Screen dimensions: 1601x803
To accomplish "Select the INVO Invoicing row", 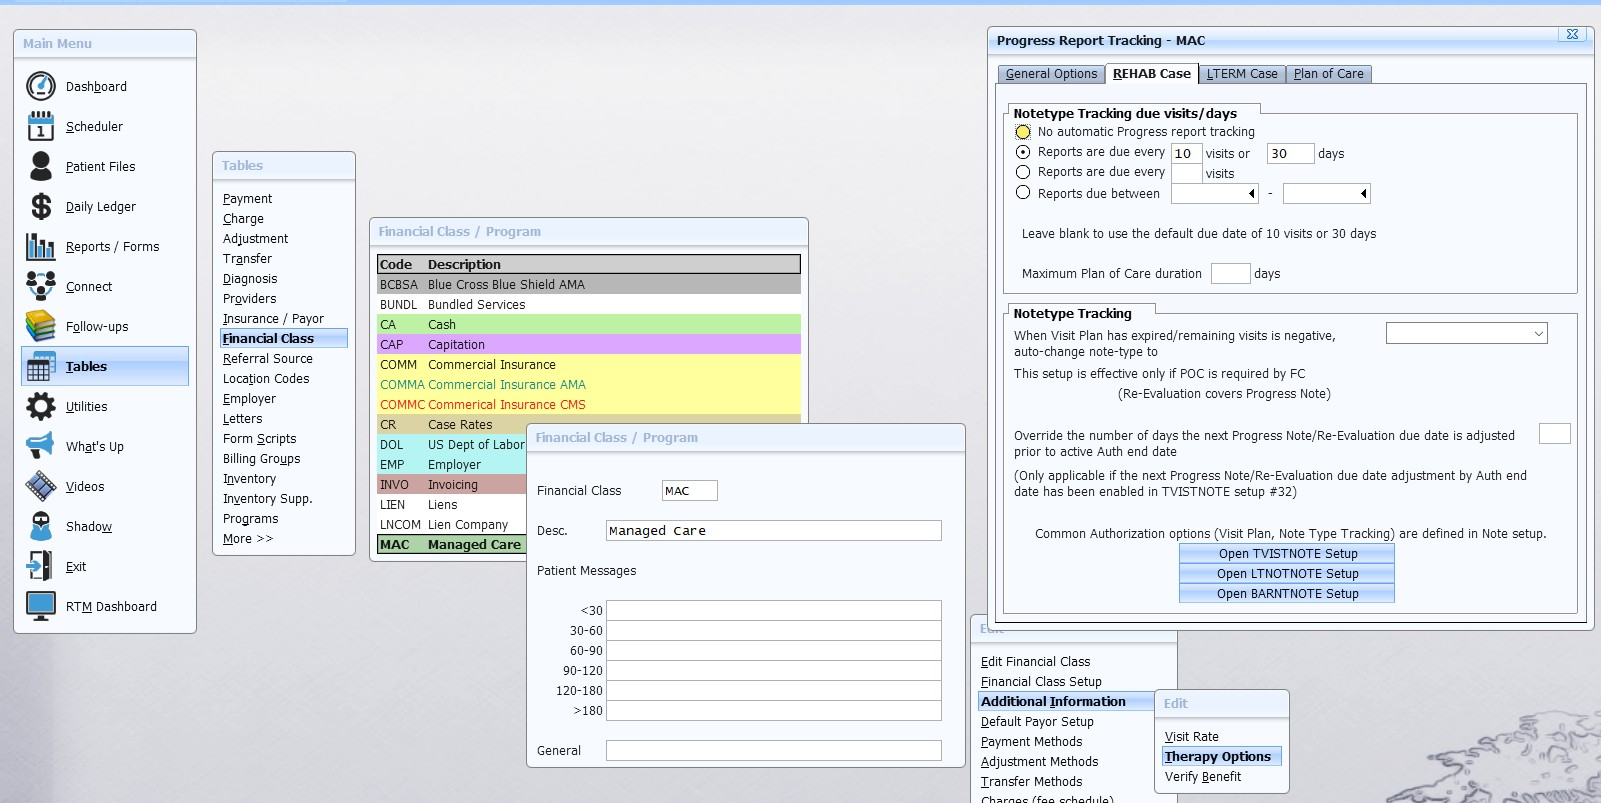I will click(452, 484).
